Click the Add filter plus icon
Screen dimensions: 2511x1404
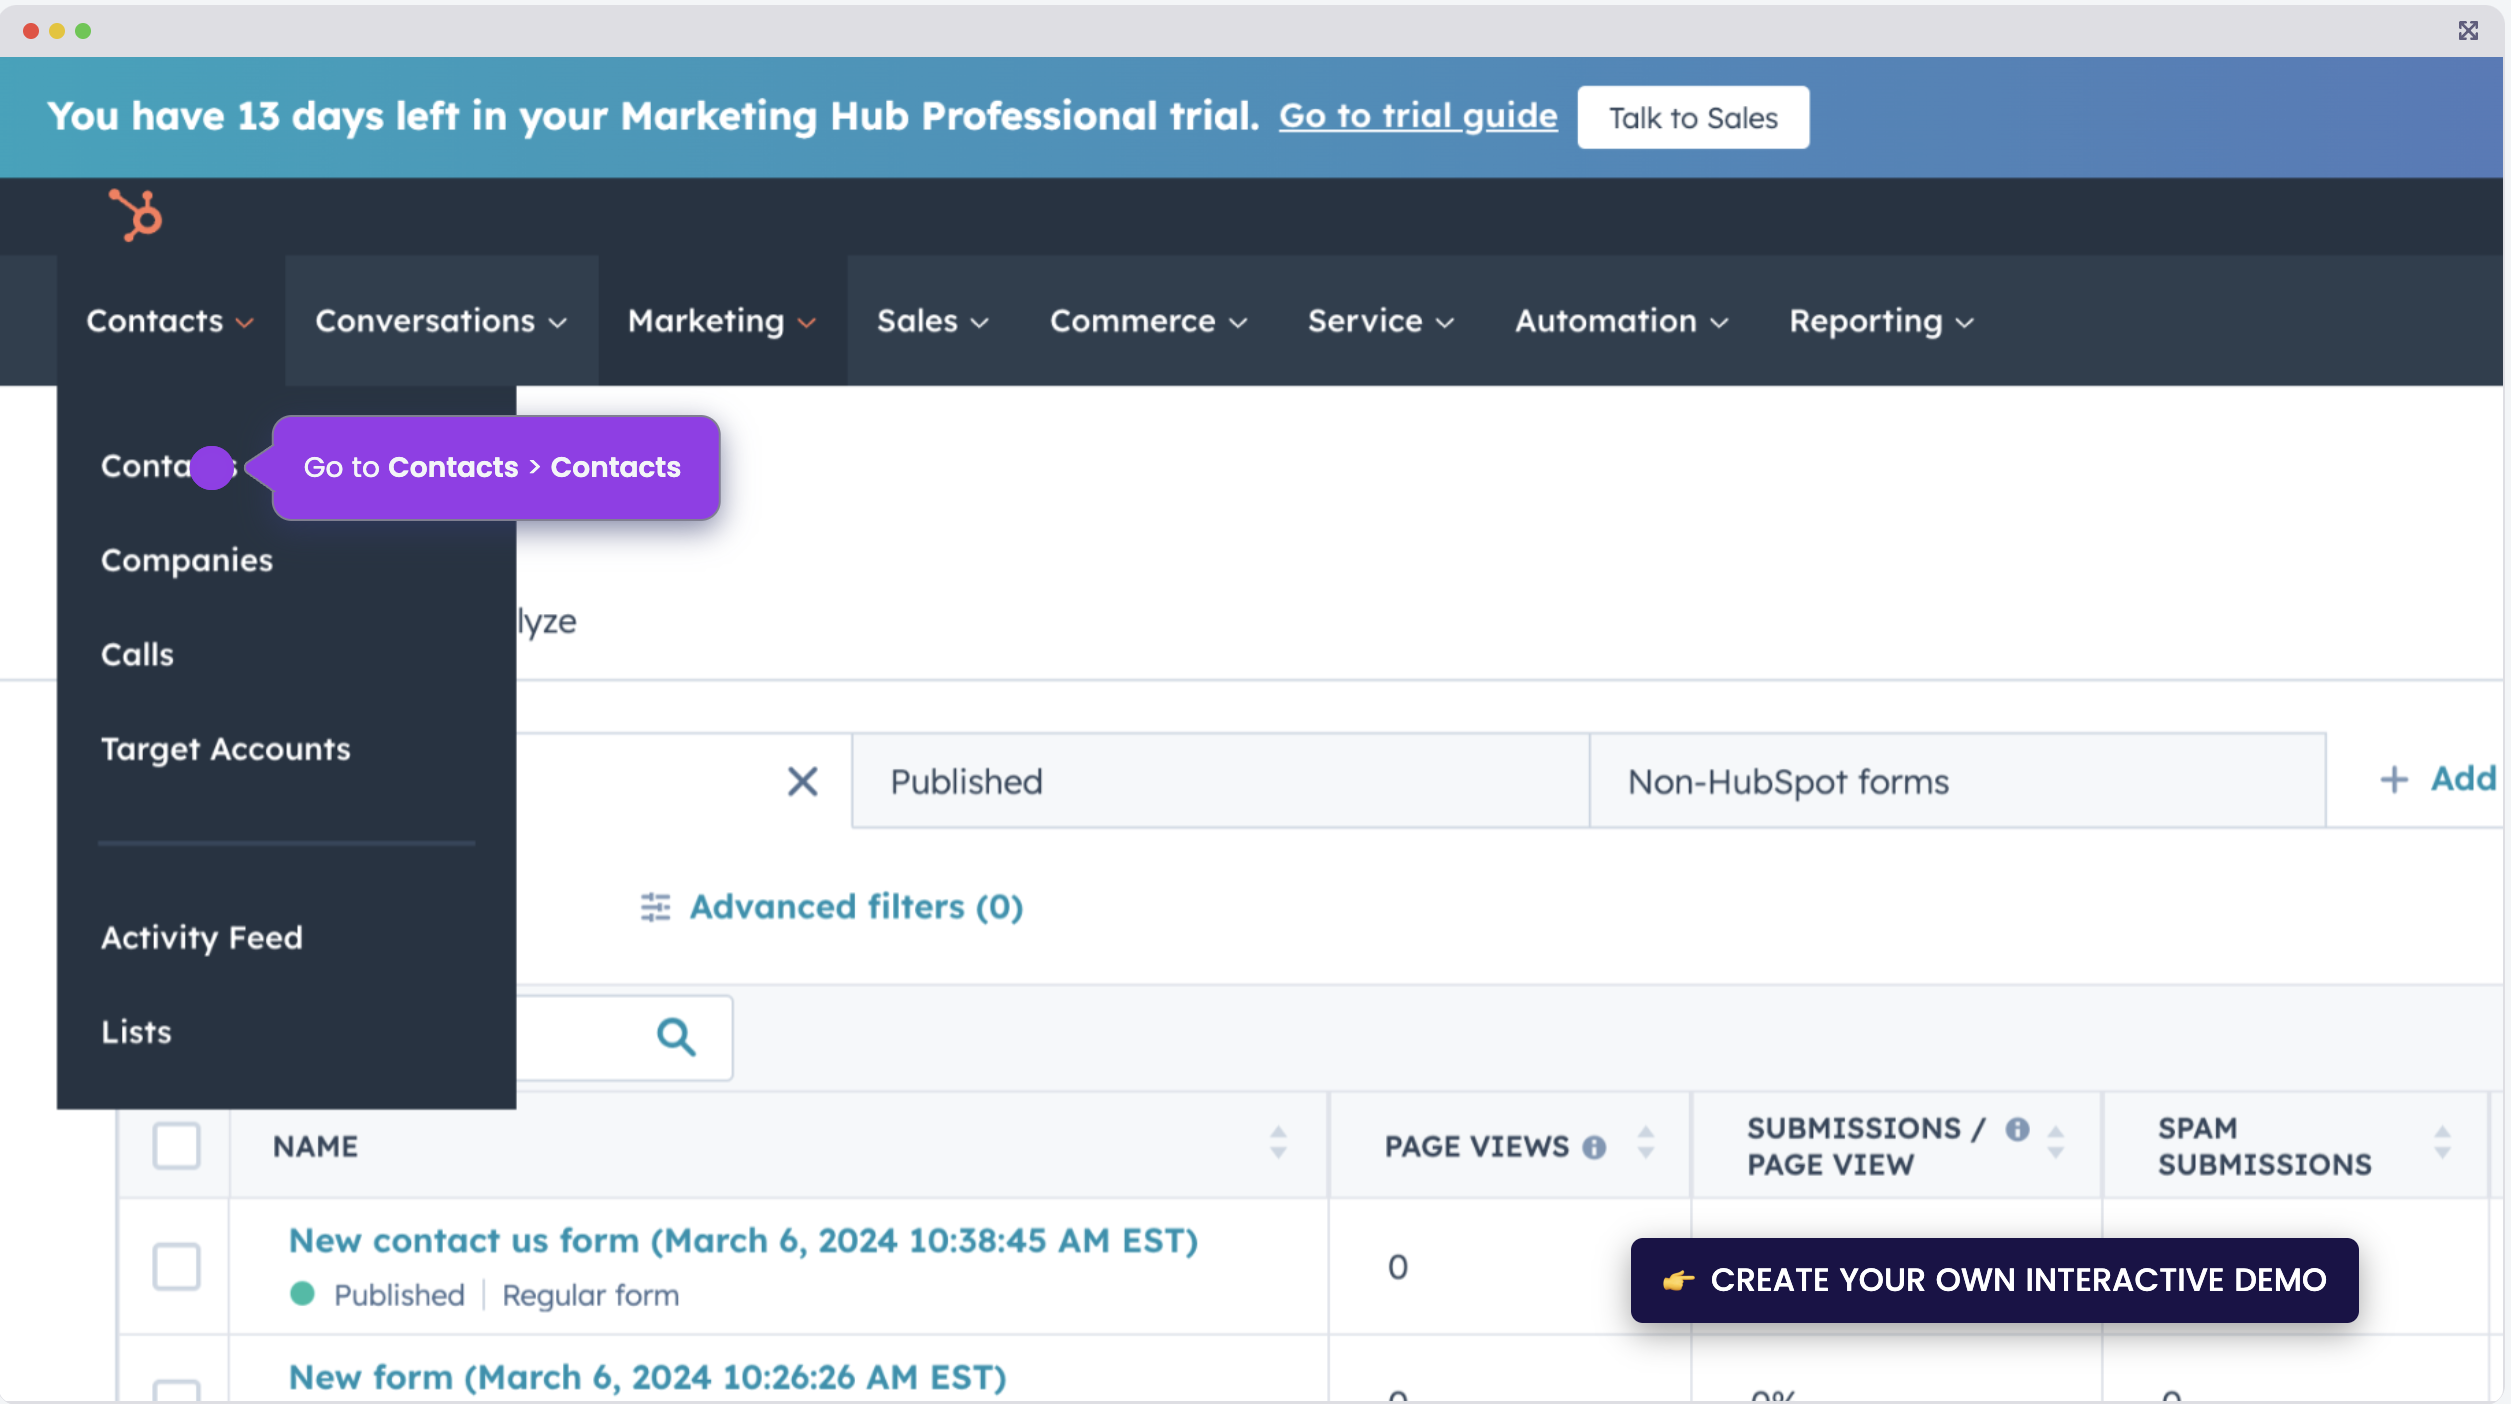tap(2394, 779)
